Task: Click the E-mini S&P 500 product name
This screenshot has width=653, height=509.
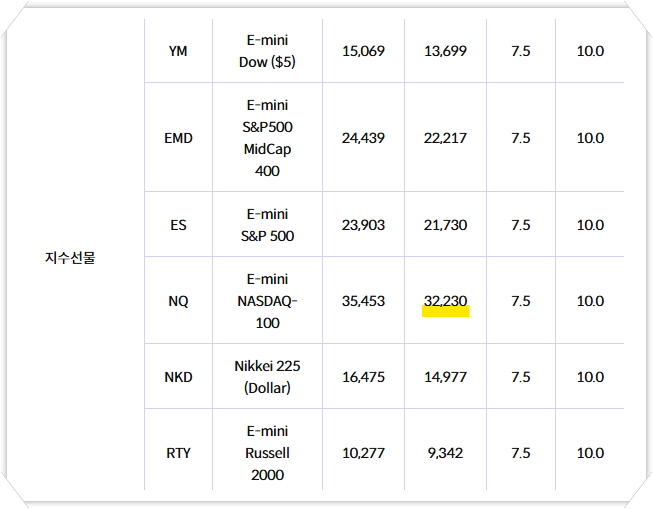Action: click(x=267, y=225)
